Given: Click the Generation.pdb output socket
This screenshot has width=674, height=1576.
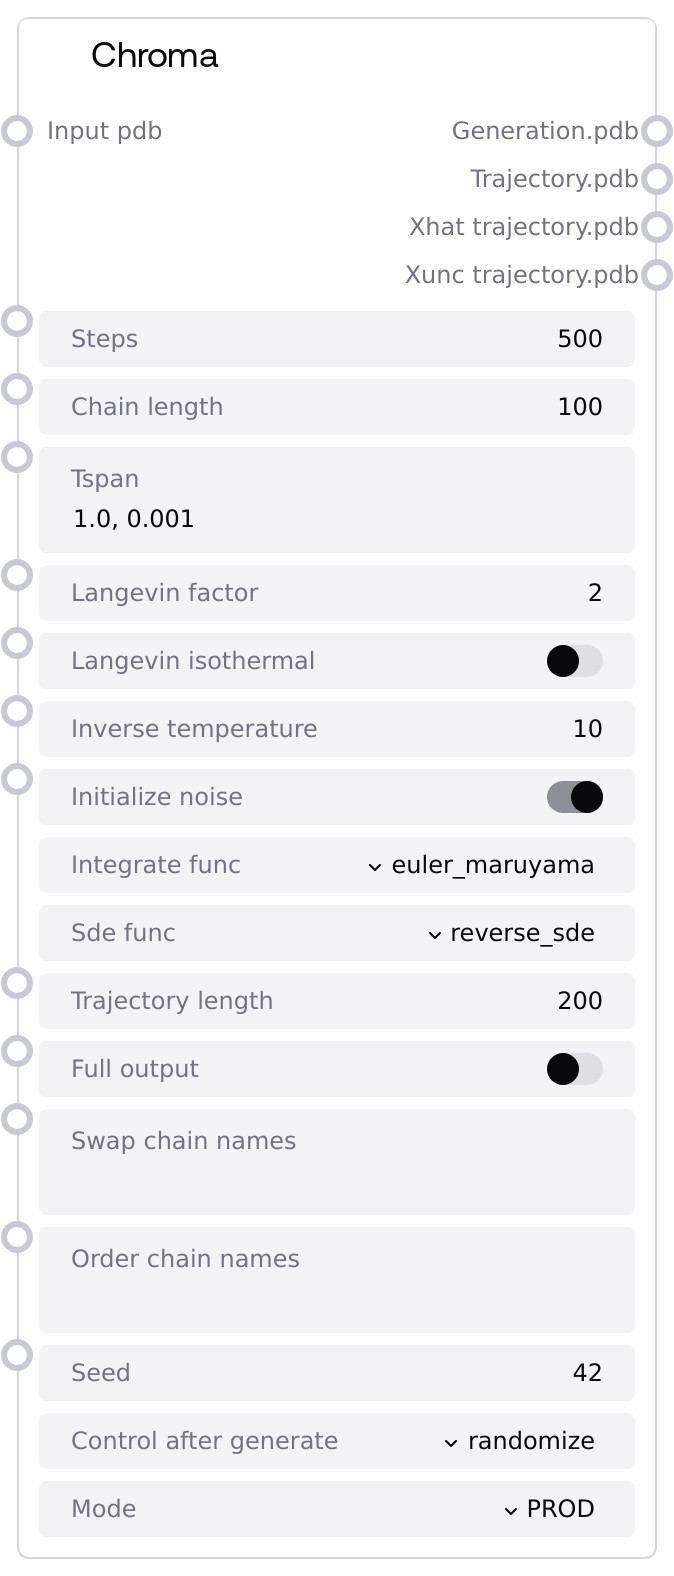Looking at the screenshot, I should [x=657, y=131].
